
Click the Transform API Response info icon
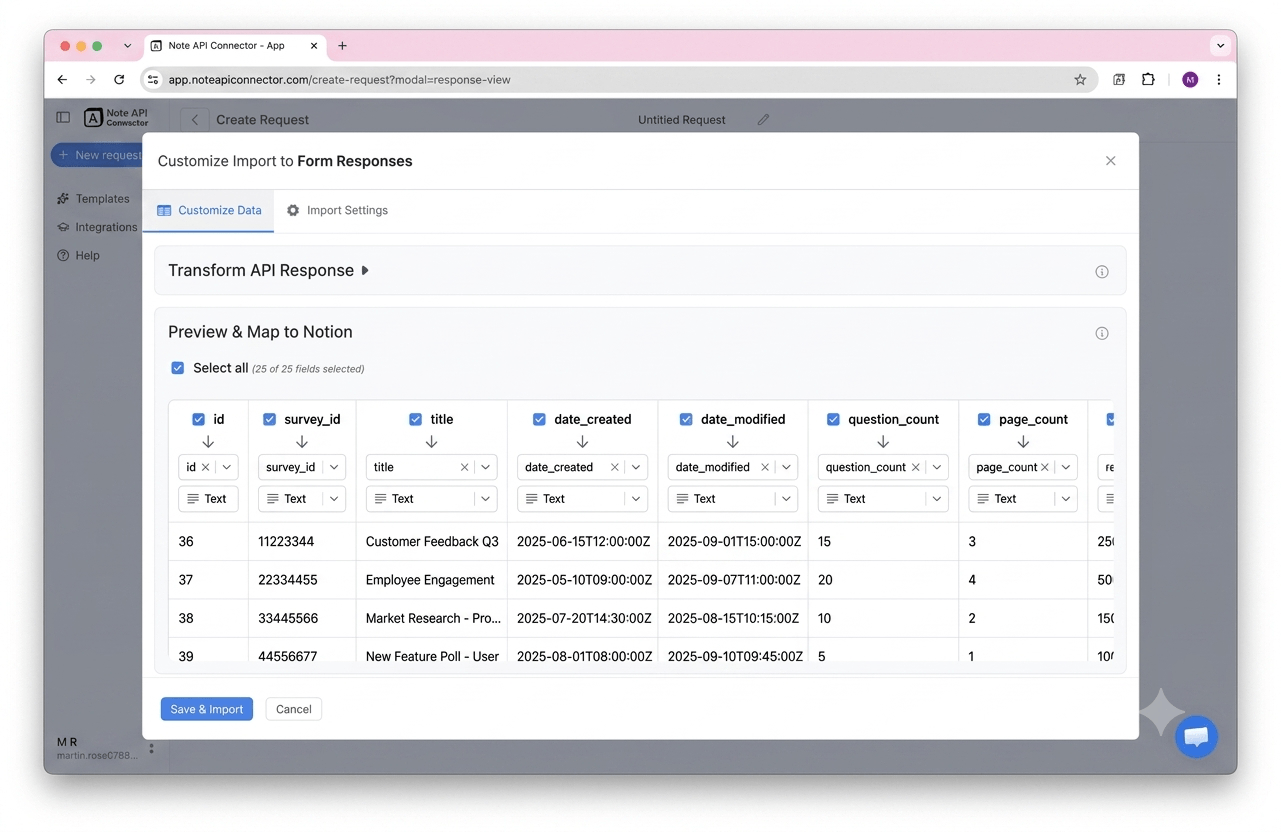1102,272
